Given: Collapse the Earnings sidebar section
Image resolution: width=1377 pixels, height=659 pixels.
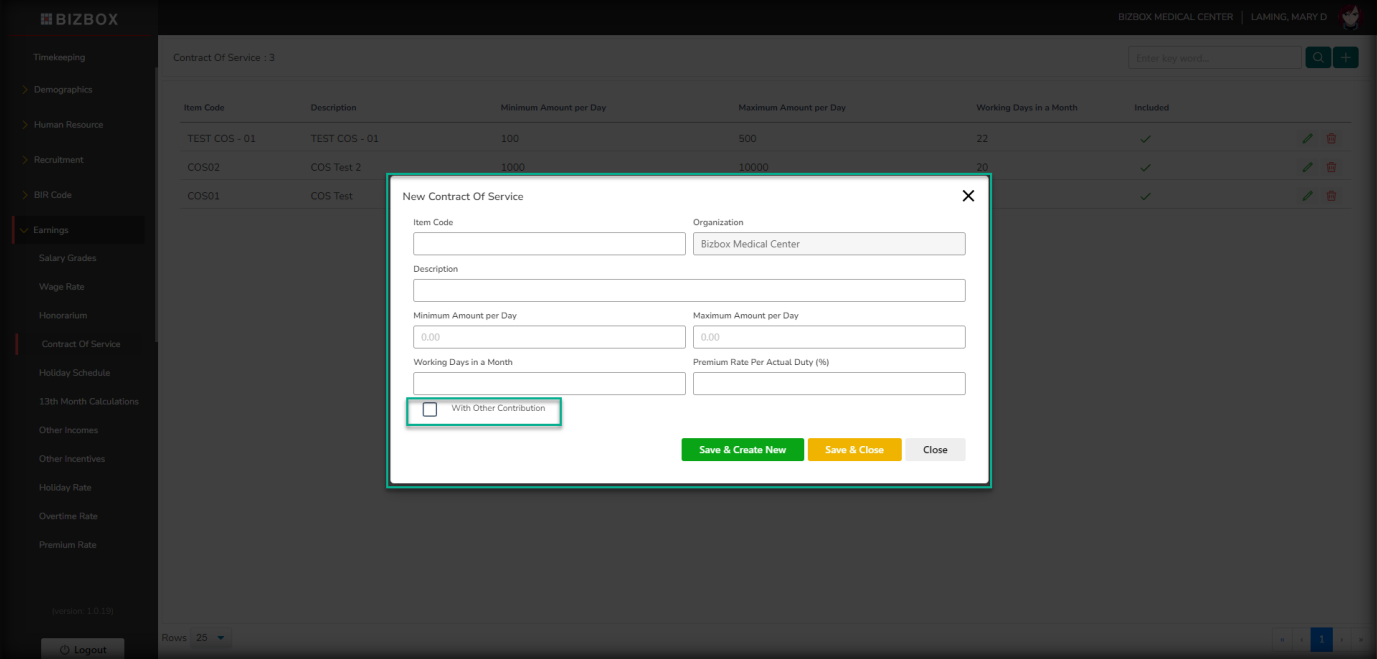Looking at the screenshot, I should coord(51,230).
